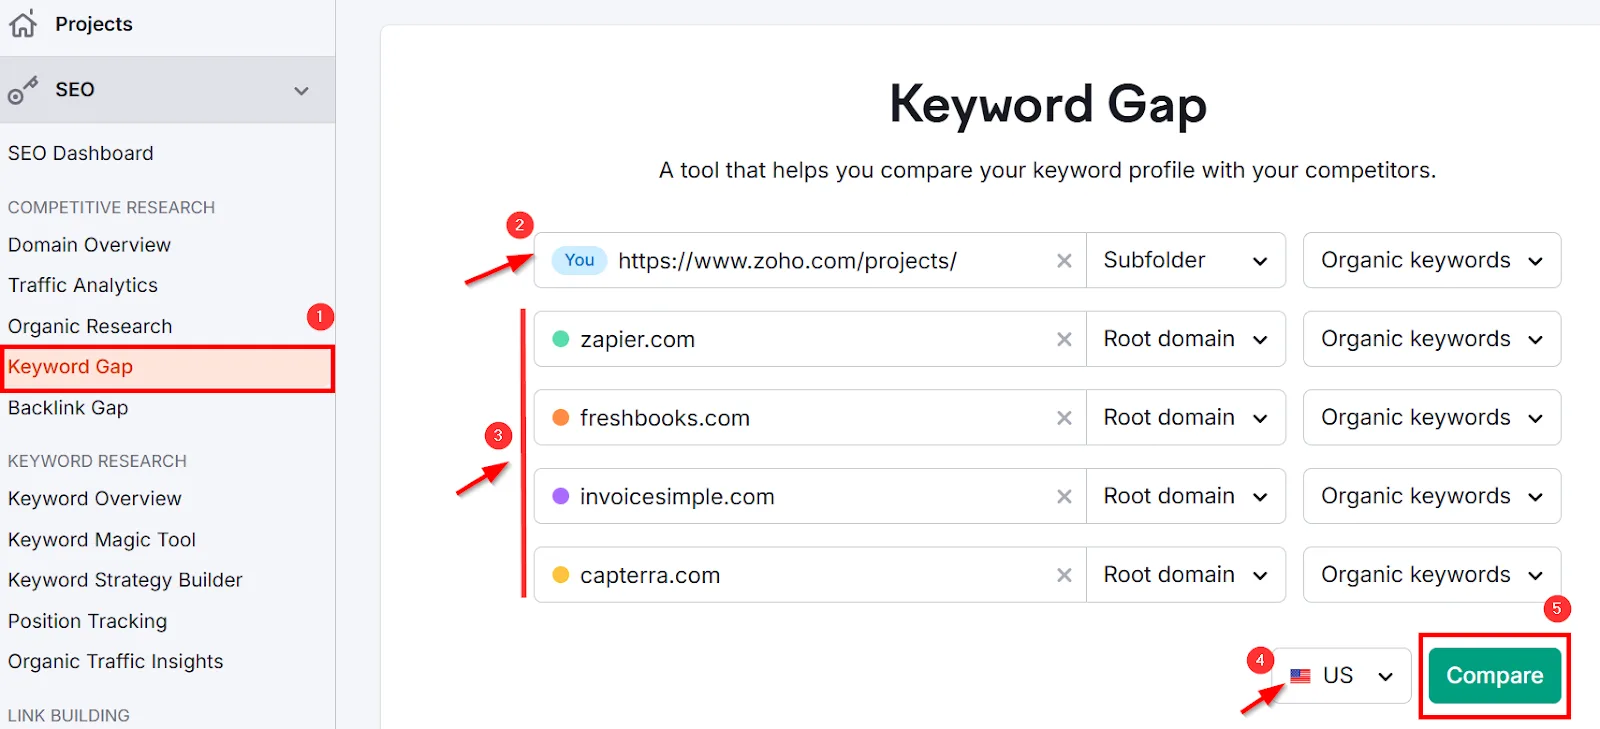
Task: Open Traffic Analytics
Action: click(83, 285)
